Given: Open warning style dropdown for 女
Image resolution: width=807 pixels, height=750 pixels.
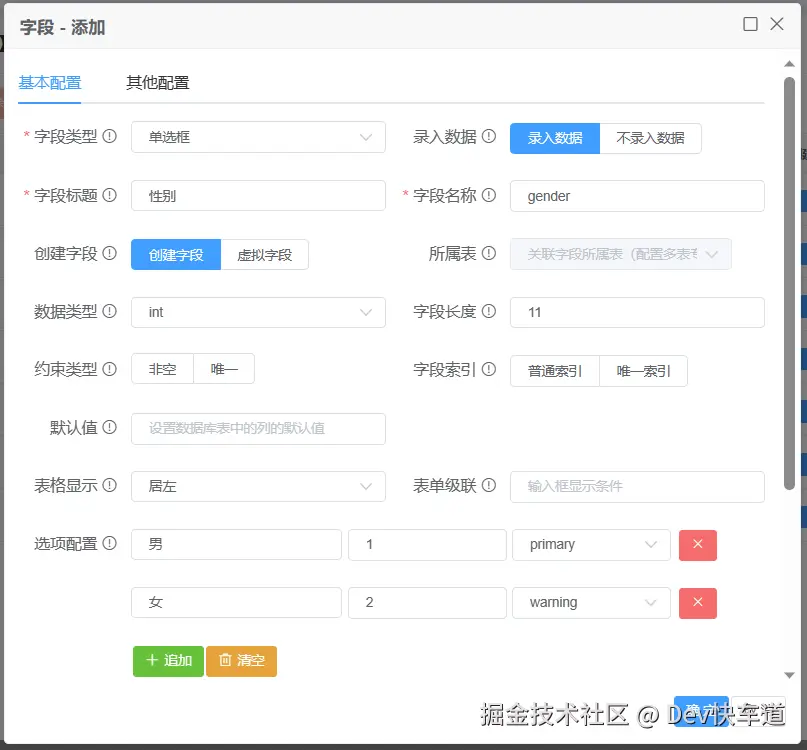Looking at the screenshot, I should tap(591, 603).
